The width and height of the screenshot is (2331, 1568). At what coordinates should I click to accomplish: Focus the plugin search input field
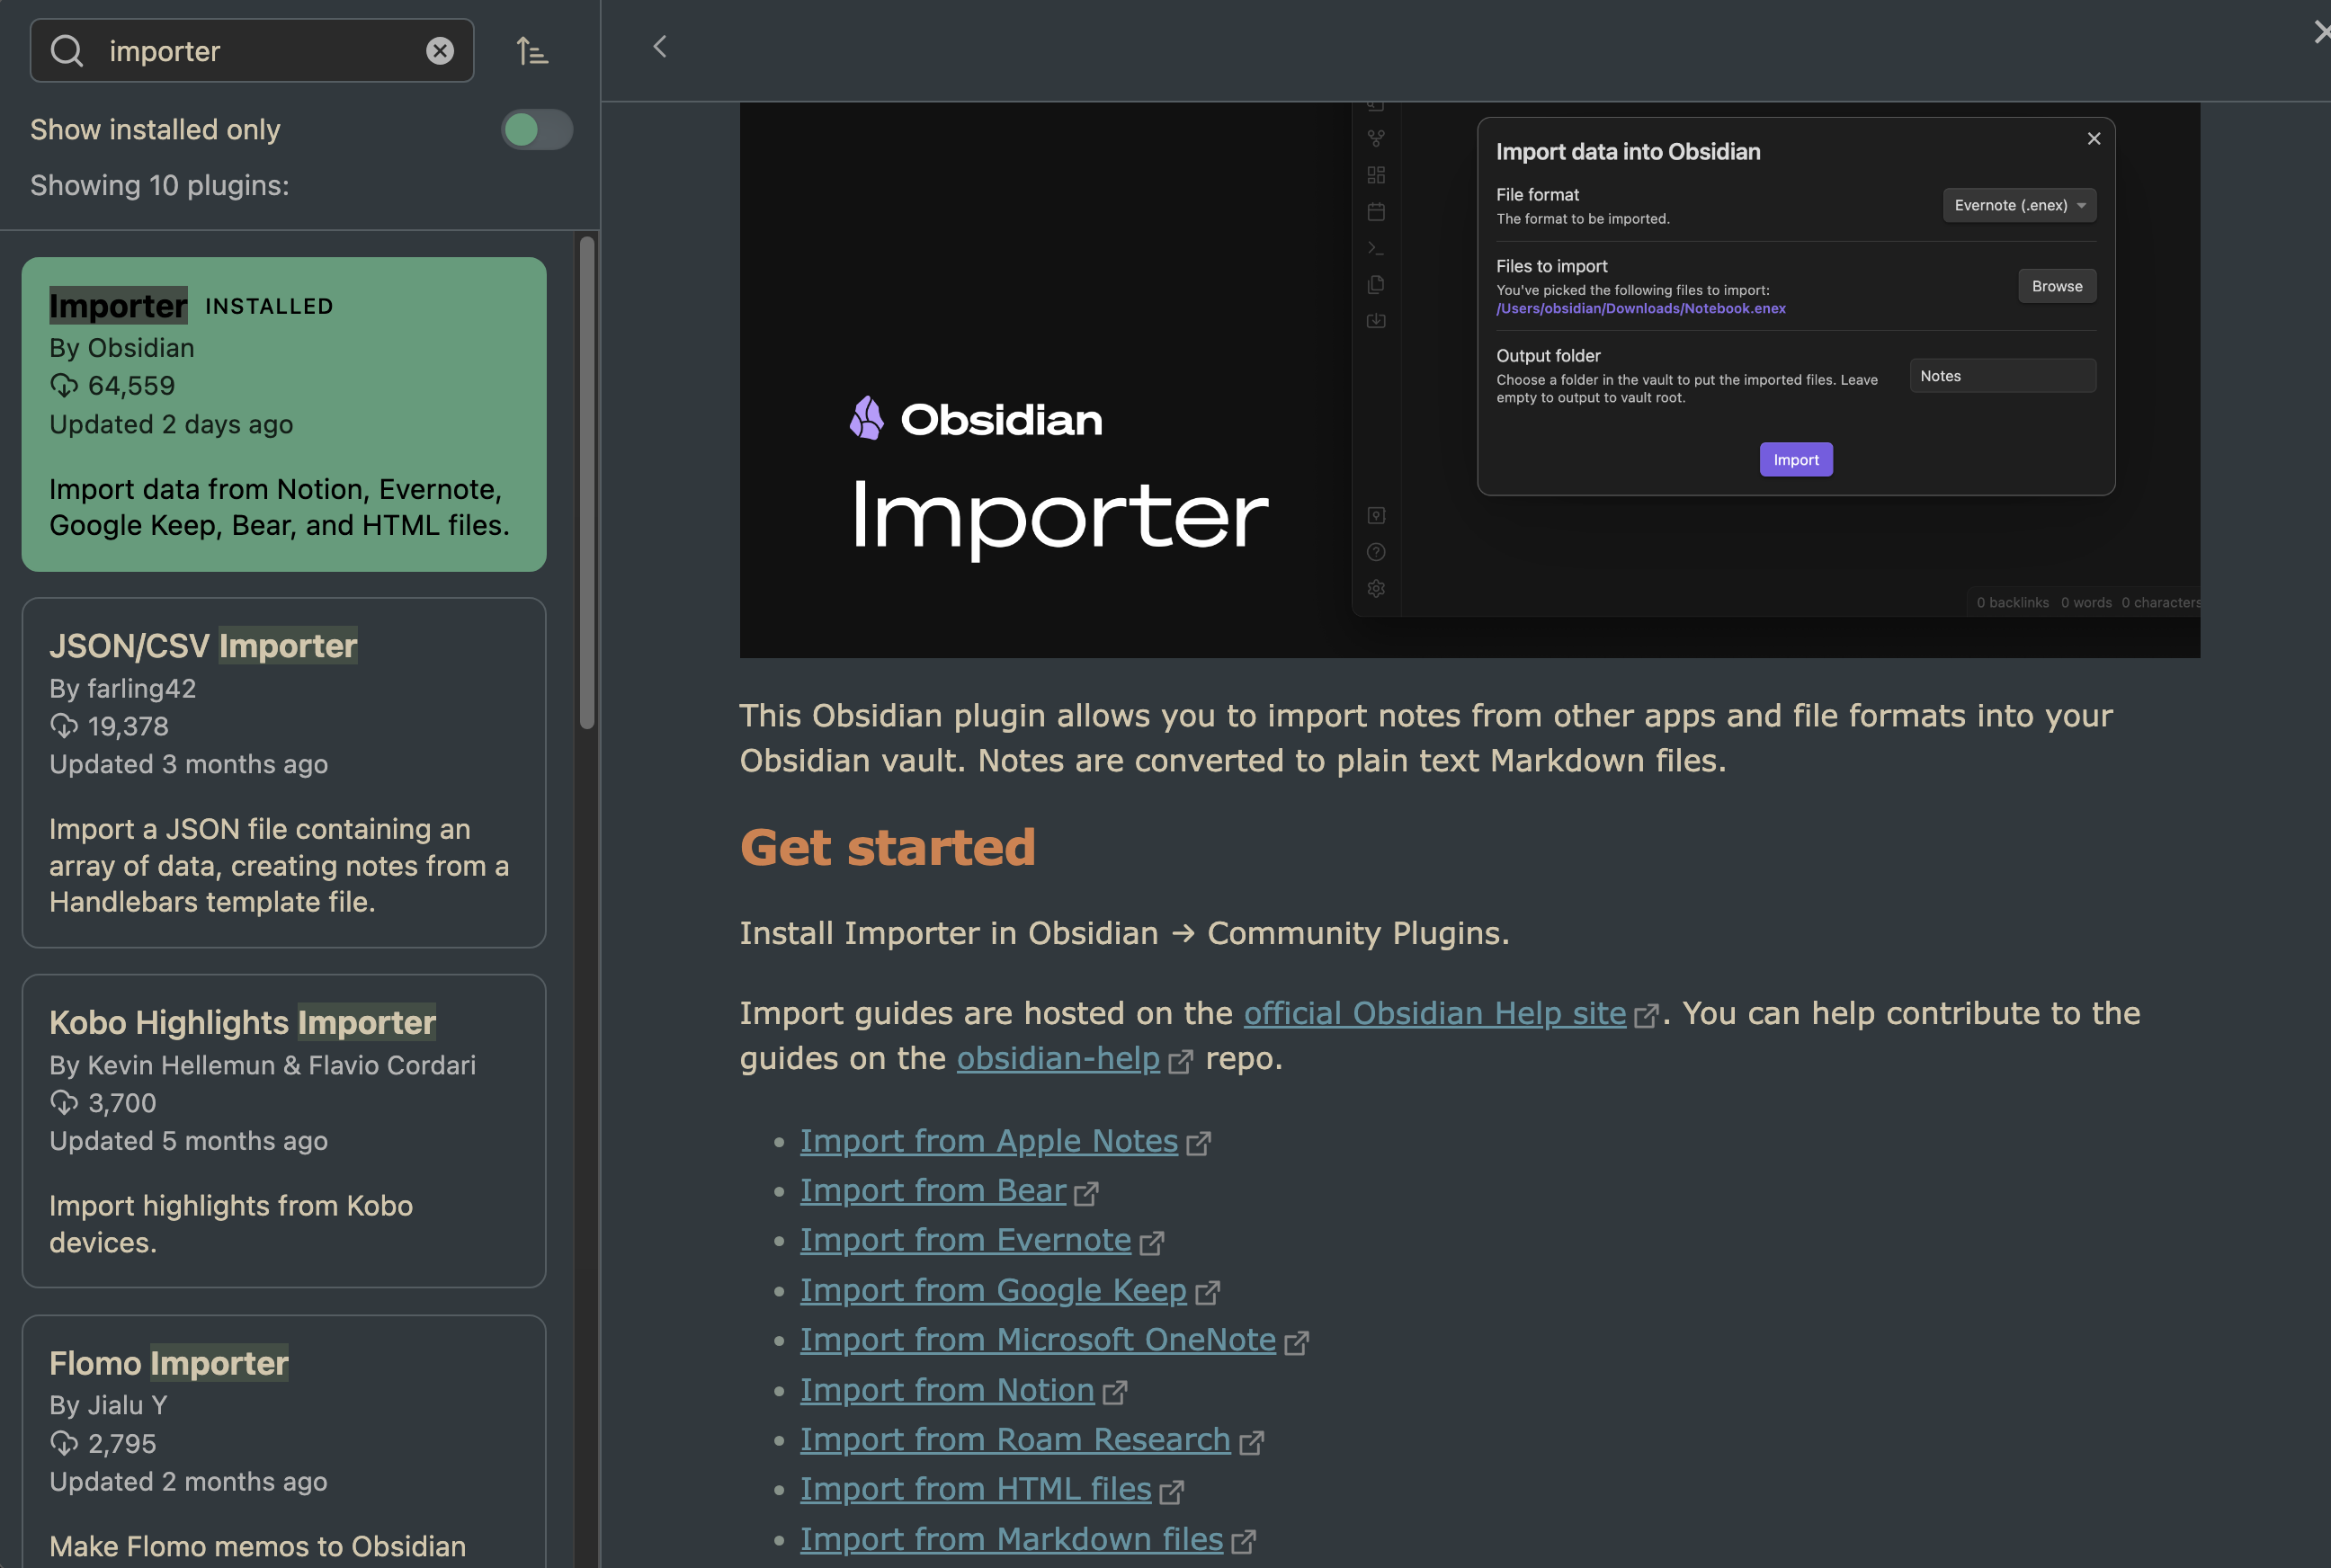pos(252,50)
